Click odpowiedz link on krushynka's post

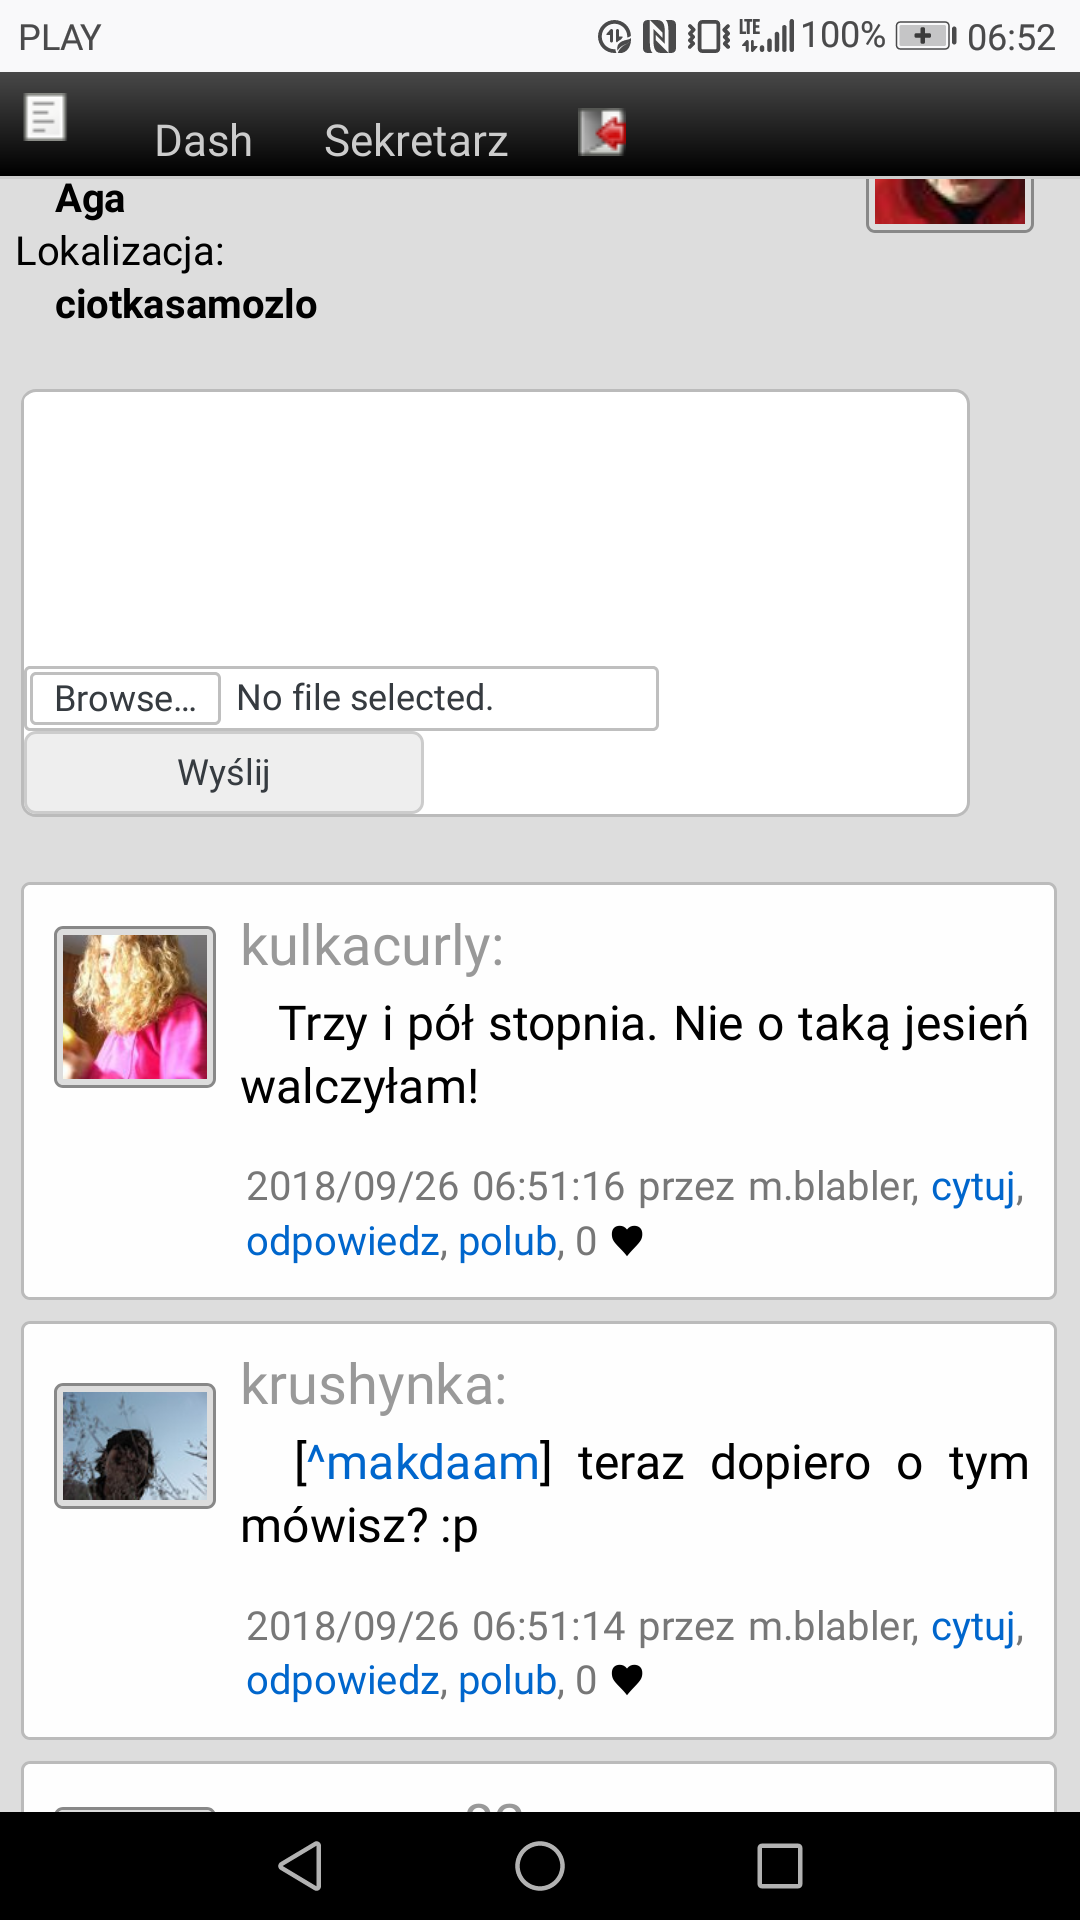[x=343, y=1681]
